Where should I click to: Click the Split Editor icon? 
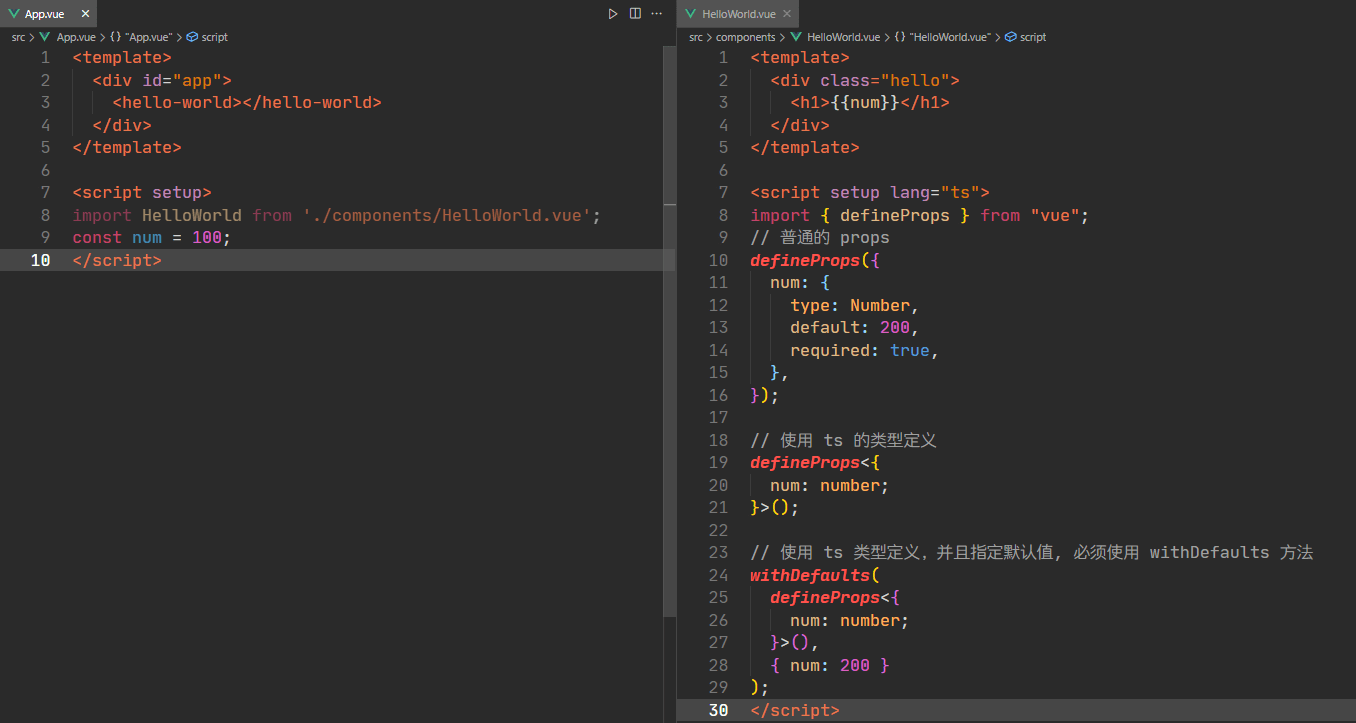point(635,14)
